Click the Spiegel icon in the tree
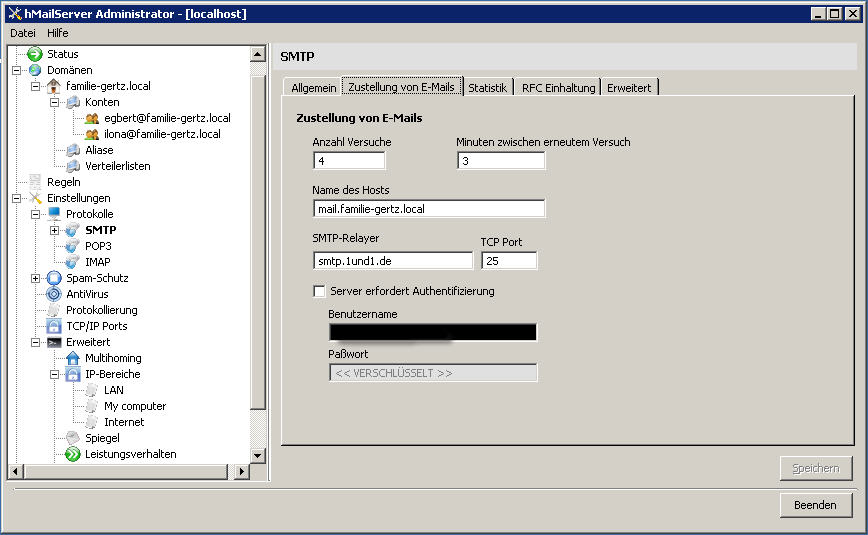The height and width of the screenshot is (535, 868). [73, 438]
